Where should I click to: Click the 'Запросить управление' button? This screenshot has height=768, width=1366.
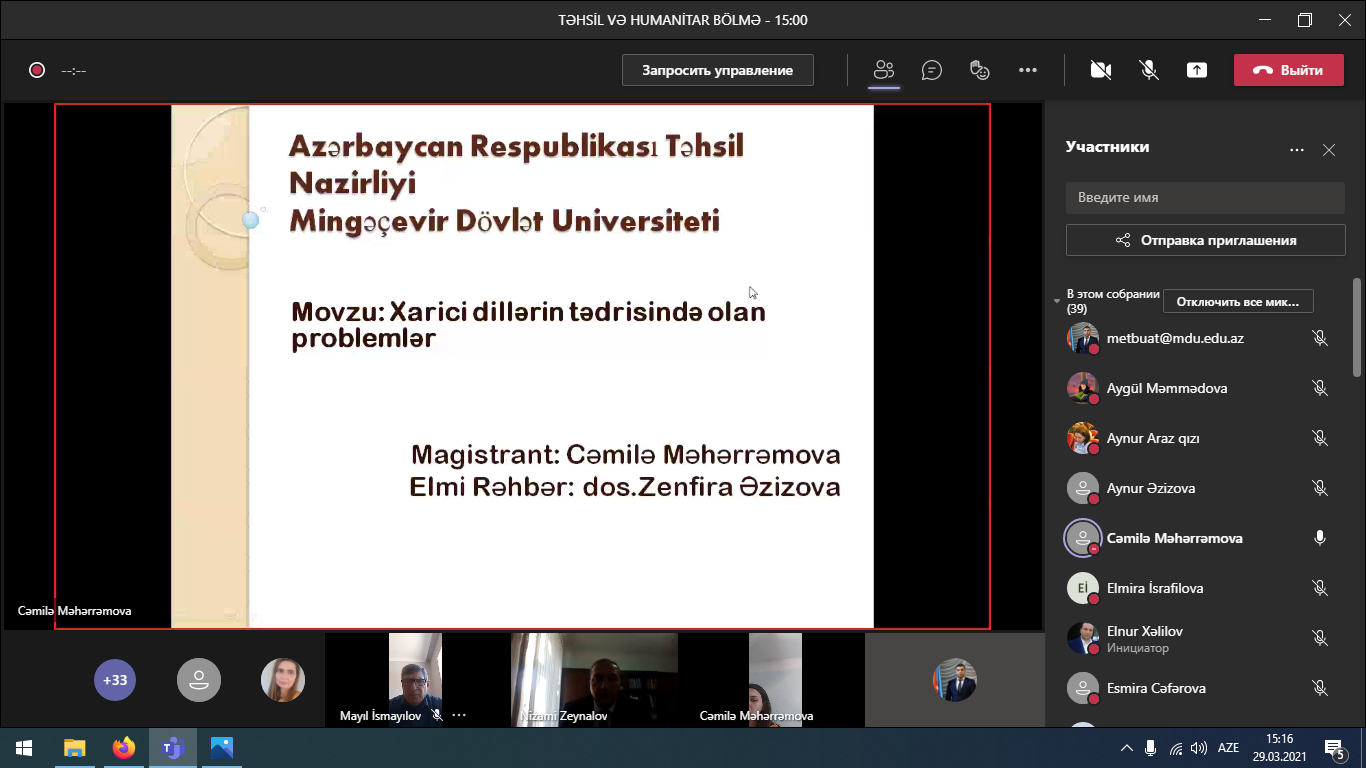click(x=717, y=70)
